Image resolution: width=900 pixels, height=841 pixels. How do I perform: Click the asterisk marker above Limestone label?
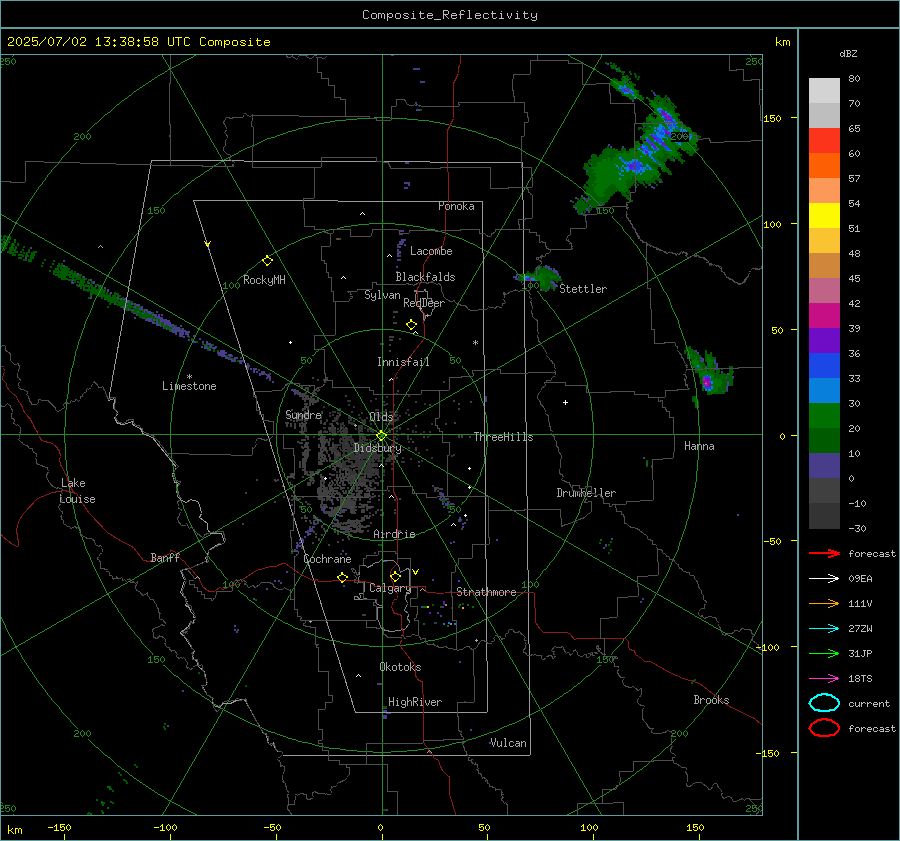click(x=189, y=377)
